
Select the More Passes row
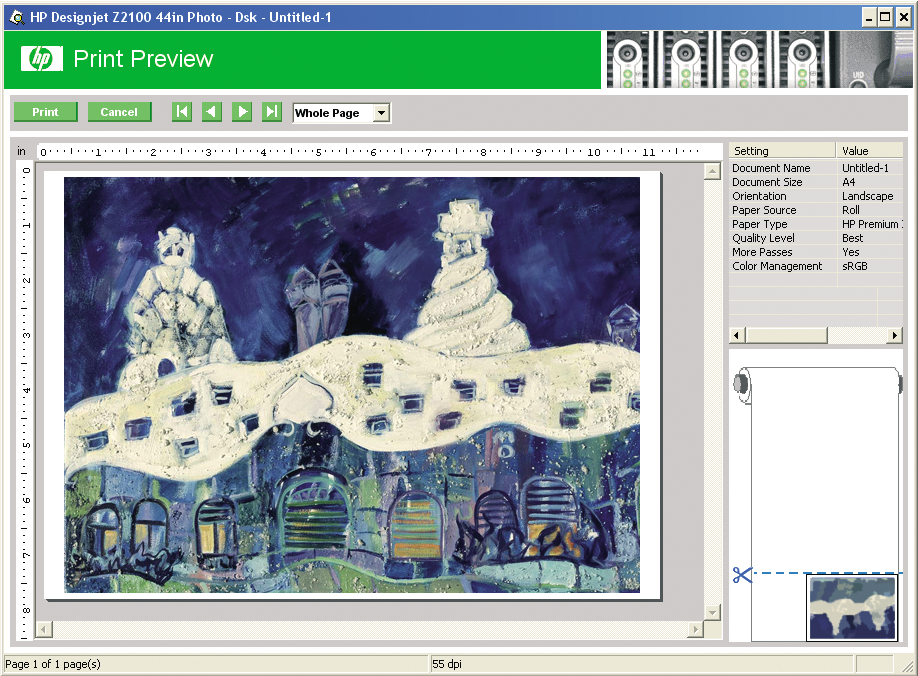(x=816, y=252)
